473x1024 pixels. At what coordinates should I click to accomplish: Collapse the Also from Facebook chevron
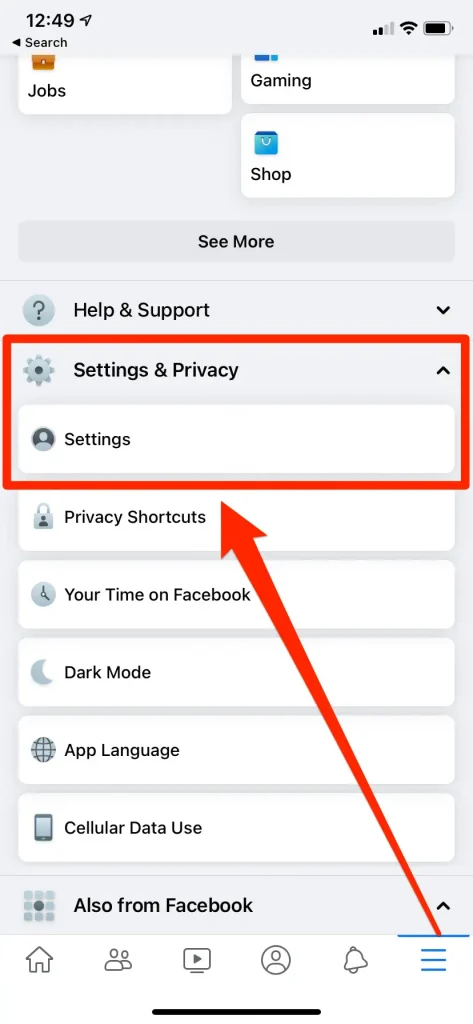(444, 906)
